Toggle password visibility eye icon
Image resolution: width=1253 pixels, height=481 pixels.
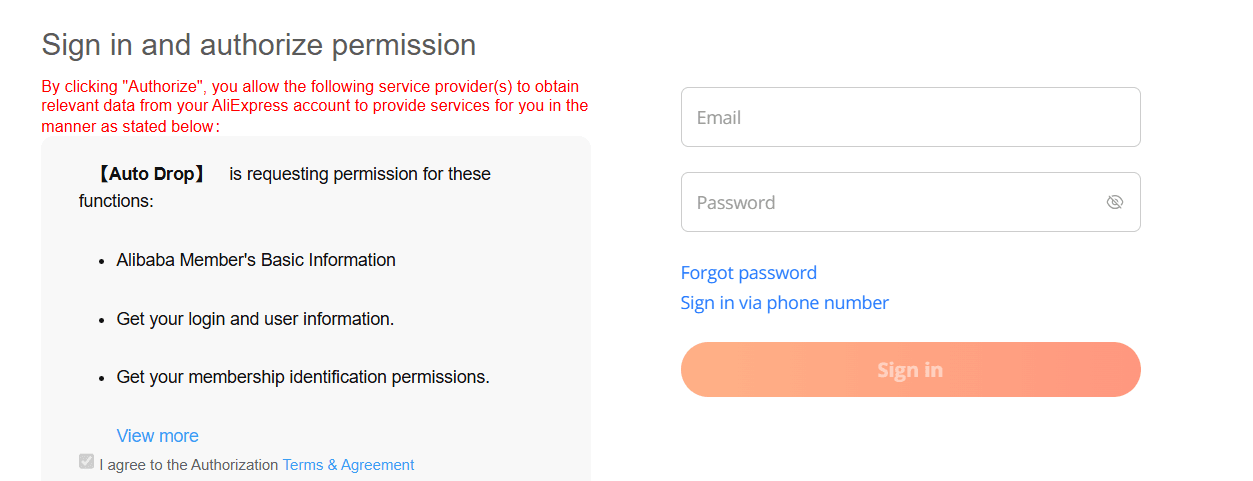1115,202
